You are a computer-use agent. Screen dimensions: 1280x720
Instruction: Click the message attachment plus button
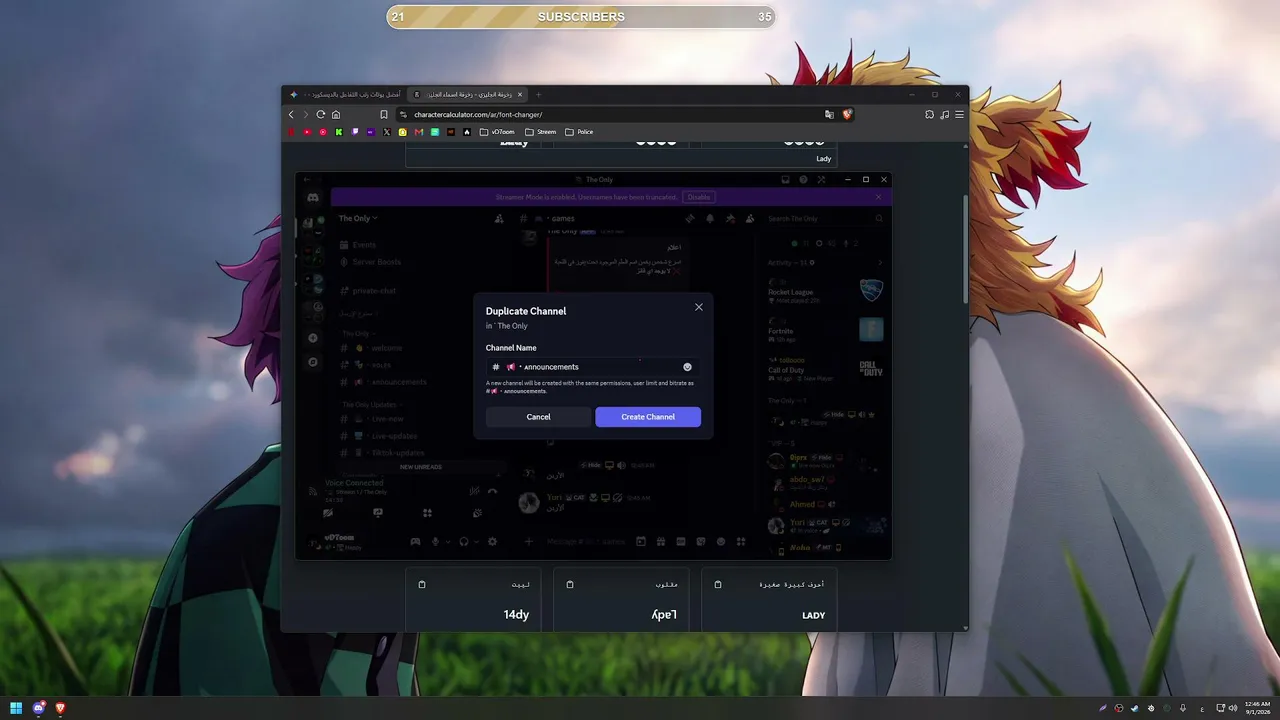tap(529, 542)
